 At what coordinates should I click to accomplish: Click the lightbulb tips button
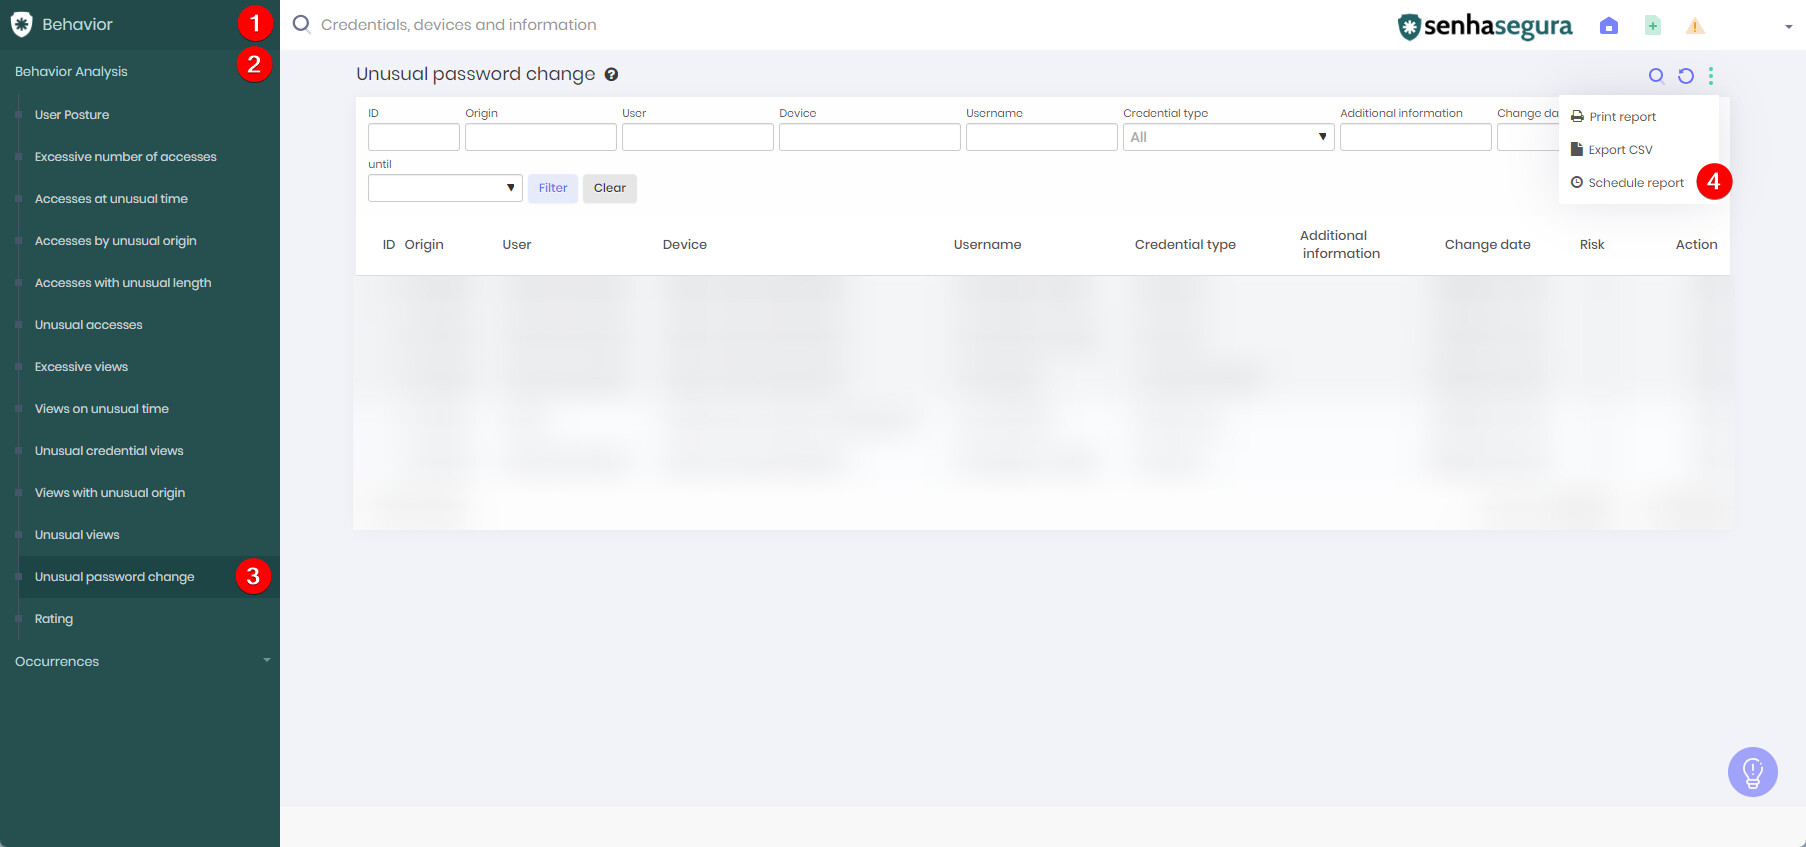[1753, 772]
